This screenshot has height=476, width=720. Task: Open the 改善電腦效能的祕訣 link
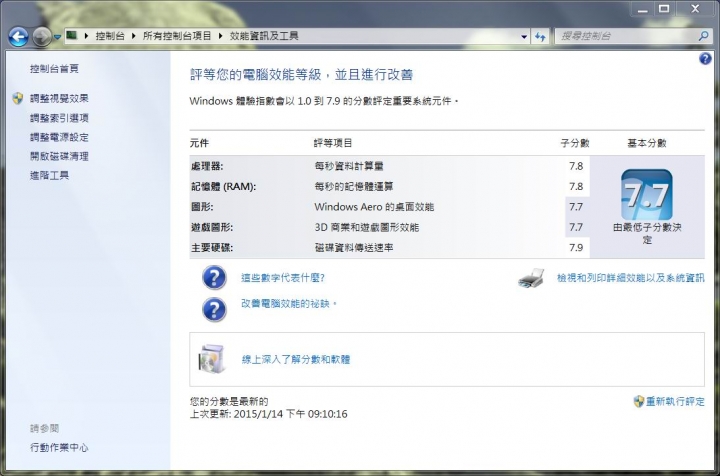tap(288, 304)
